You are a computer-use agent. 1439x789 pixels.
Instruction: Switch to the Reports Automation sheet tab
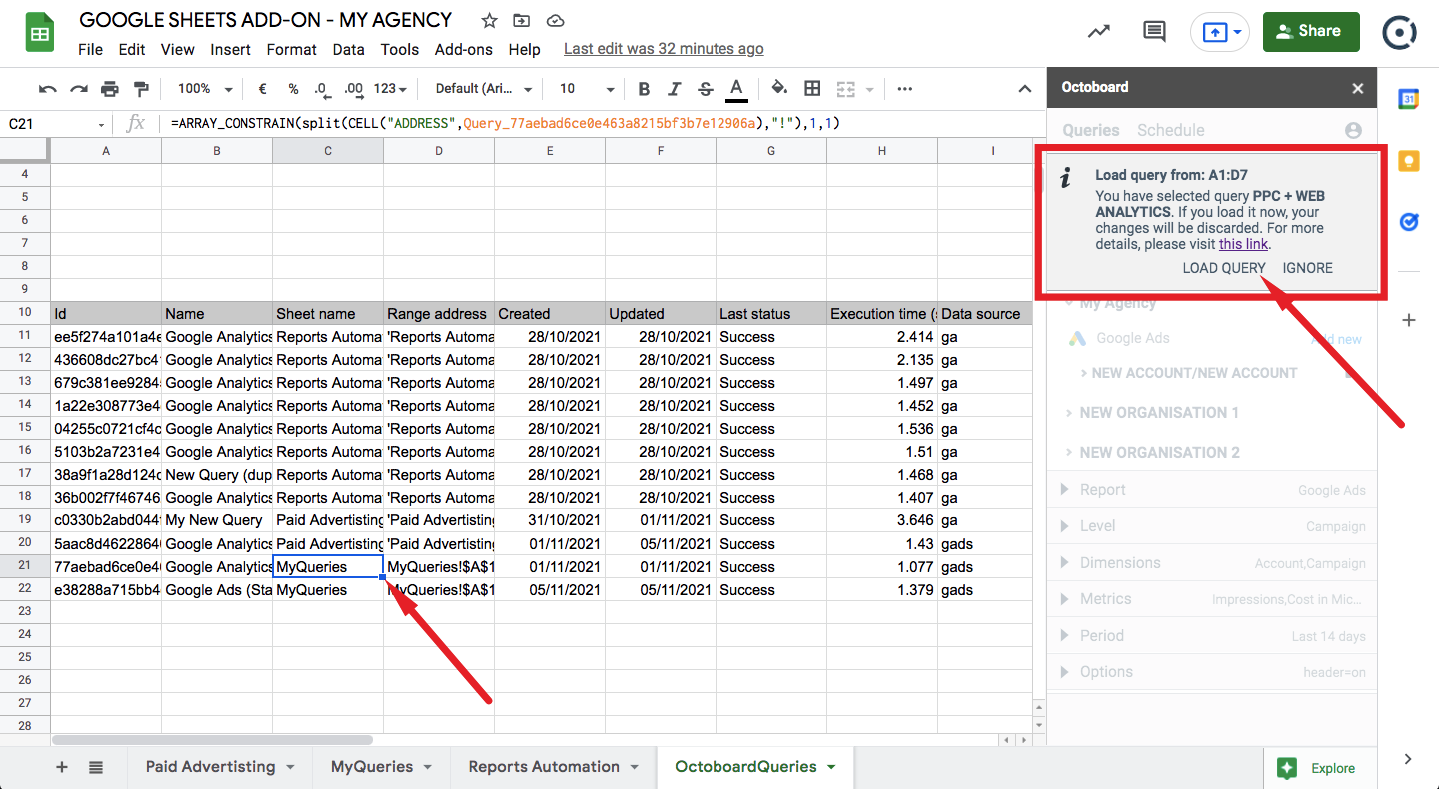coord(554,767)
